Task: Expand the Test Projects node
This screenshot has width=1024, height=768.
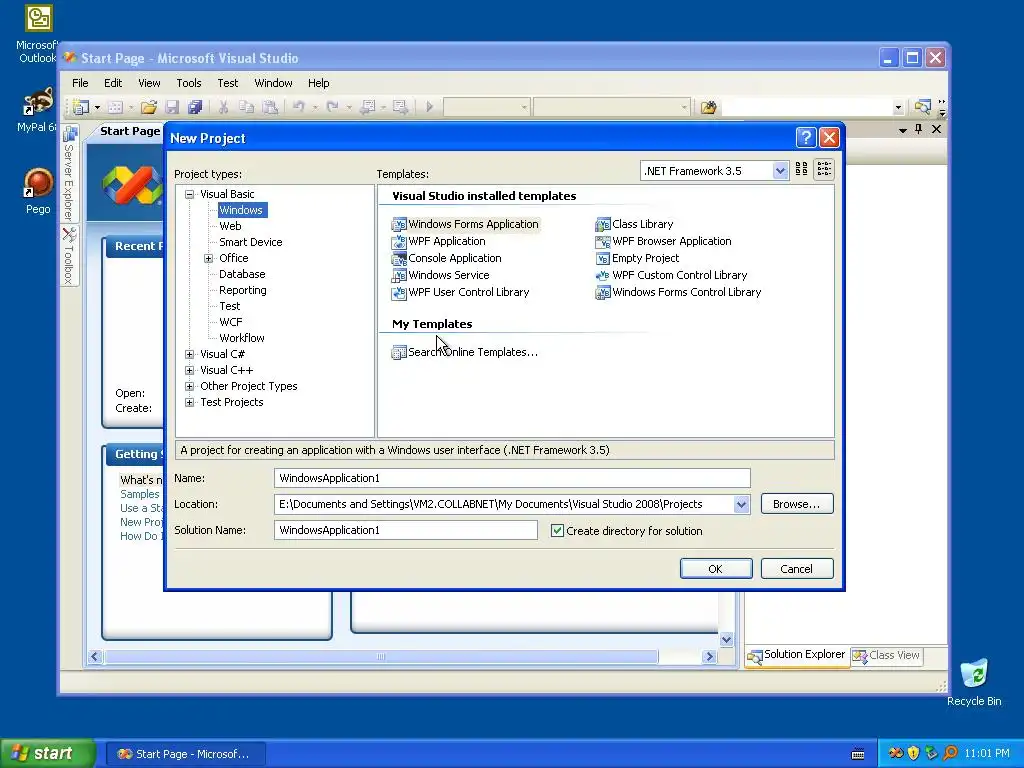Action: 189,402
